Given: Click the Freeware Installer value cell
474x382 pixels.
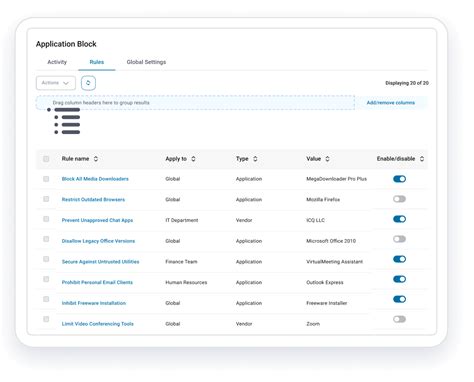Looking at the screenshot, I should (327, 303).
